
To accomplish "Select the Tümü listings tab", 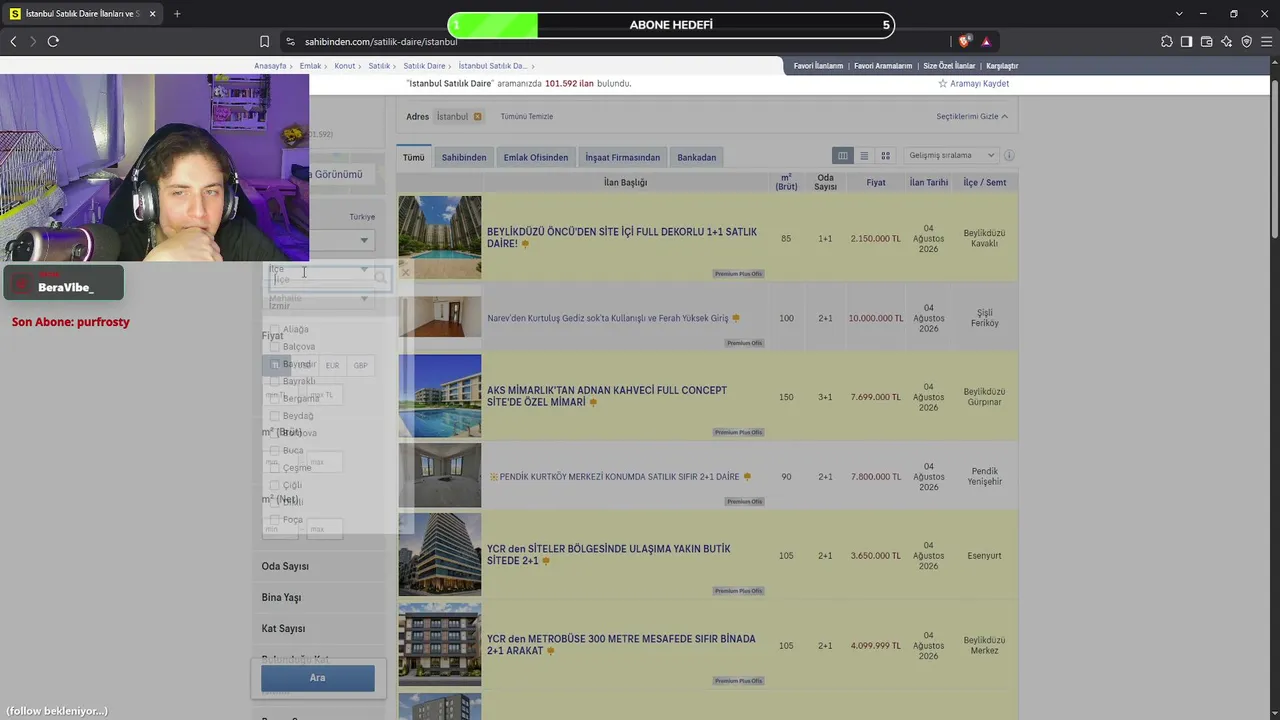I will [x=414, y=157].
